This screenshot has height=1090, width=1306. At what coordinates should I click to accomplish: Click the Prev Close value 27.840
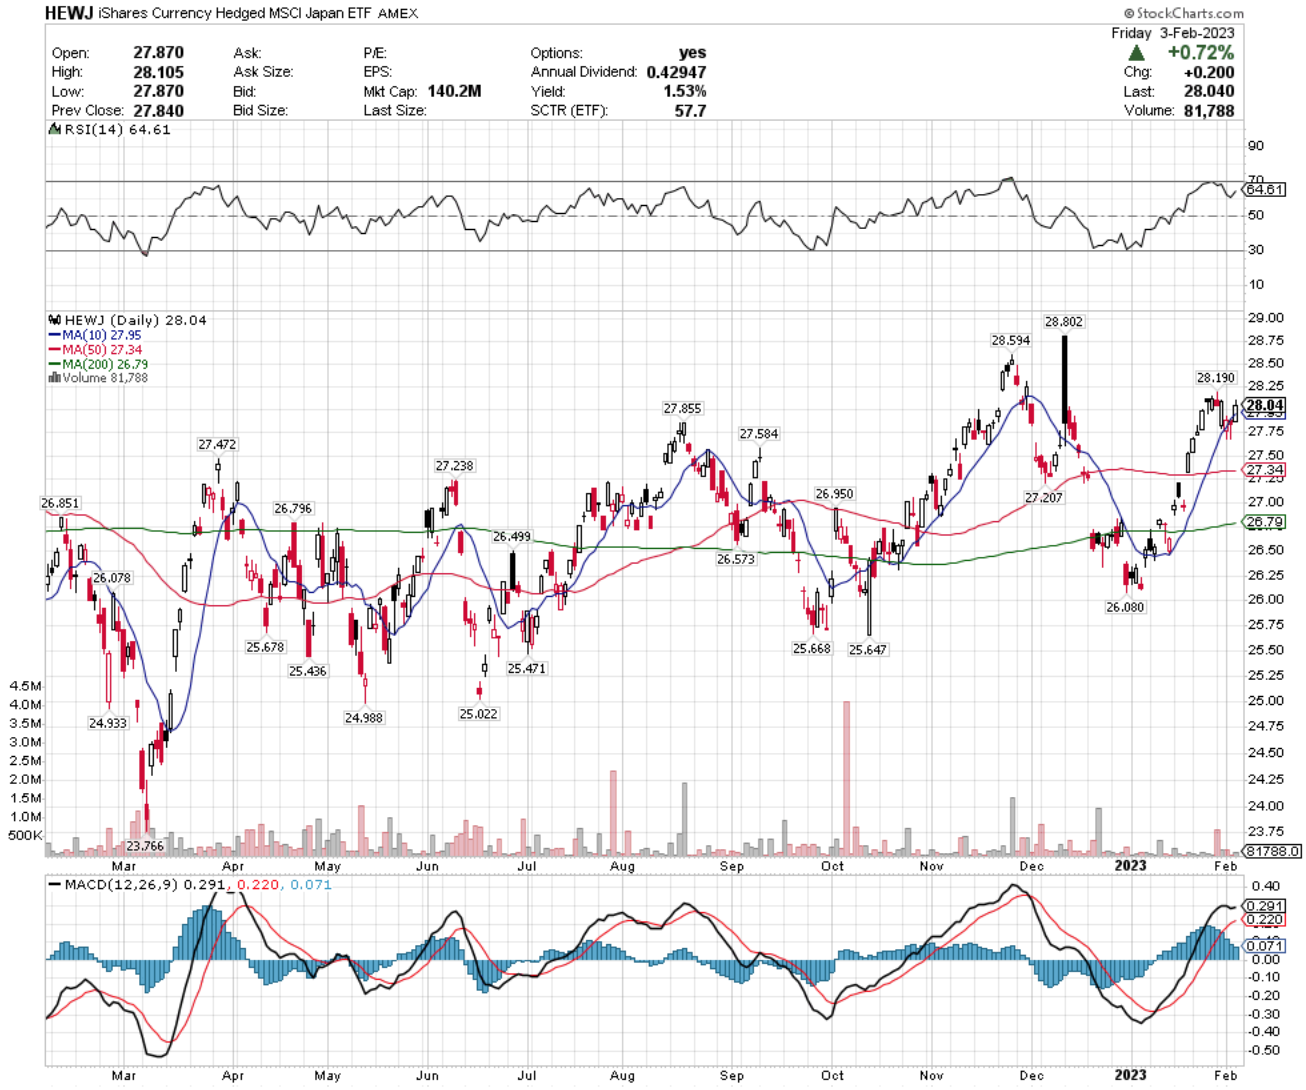click(158, 110)
